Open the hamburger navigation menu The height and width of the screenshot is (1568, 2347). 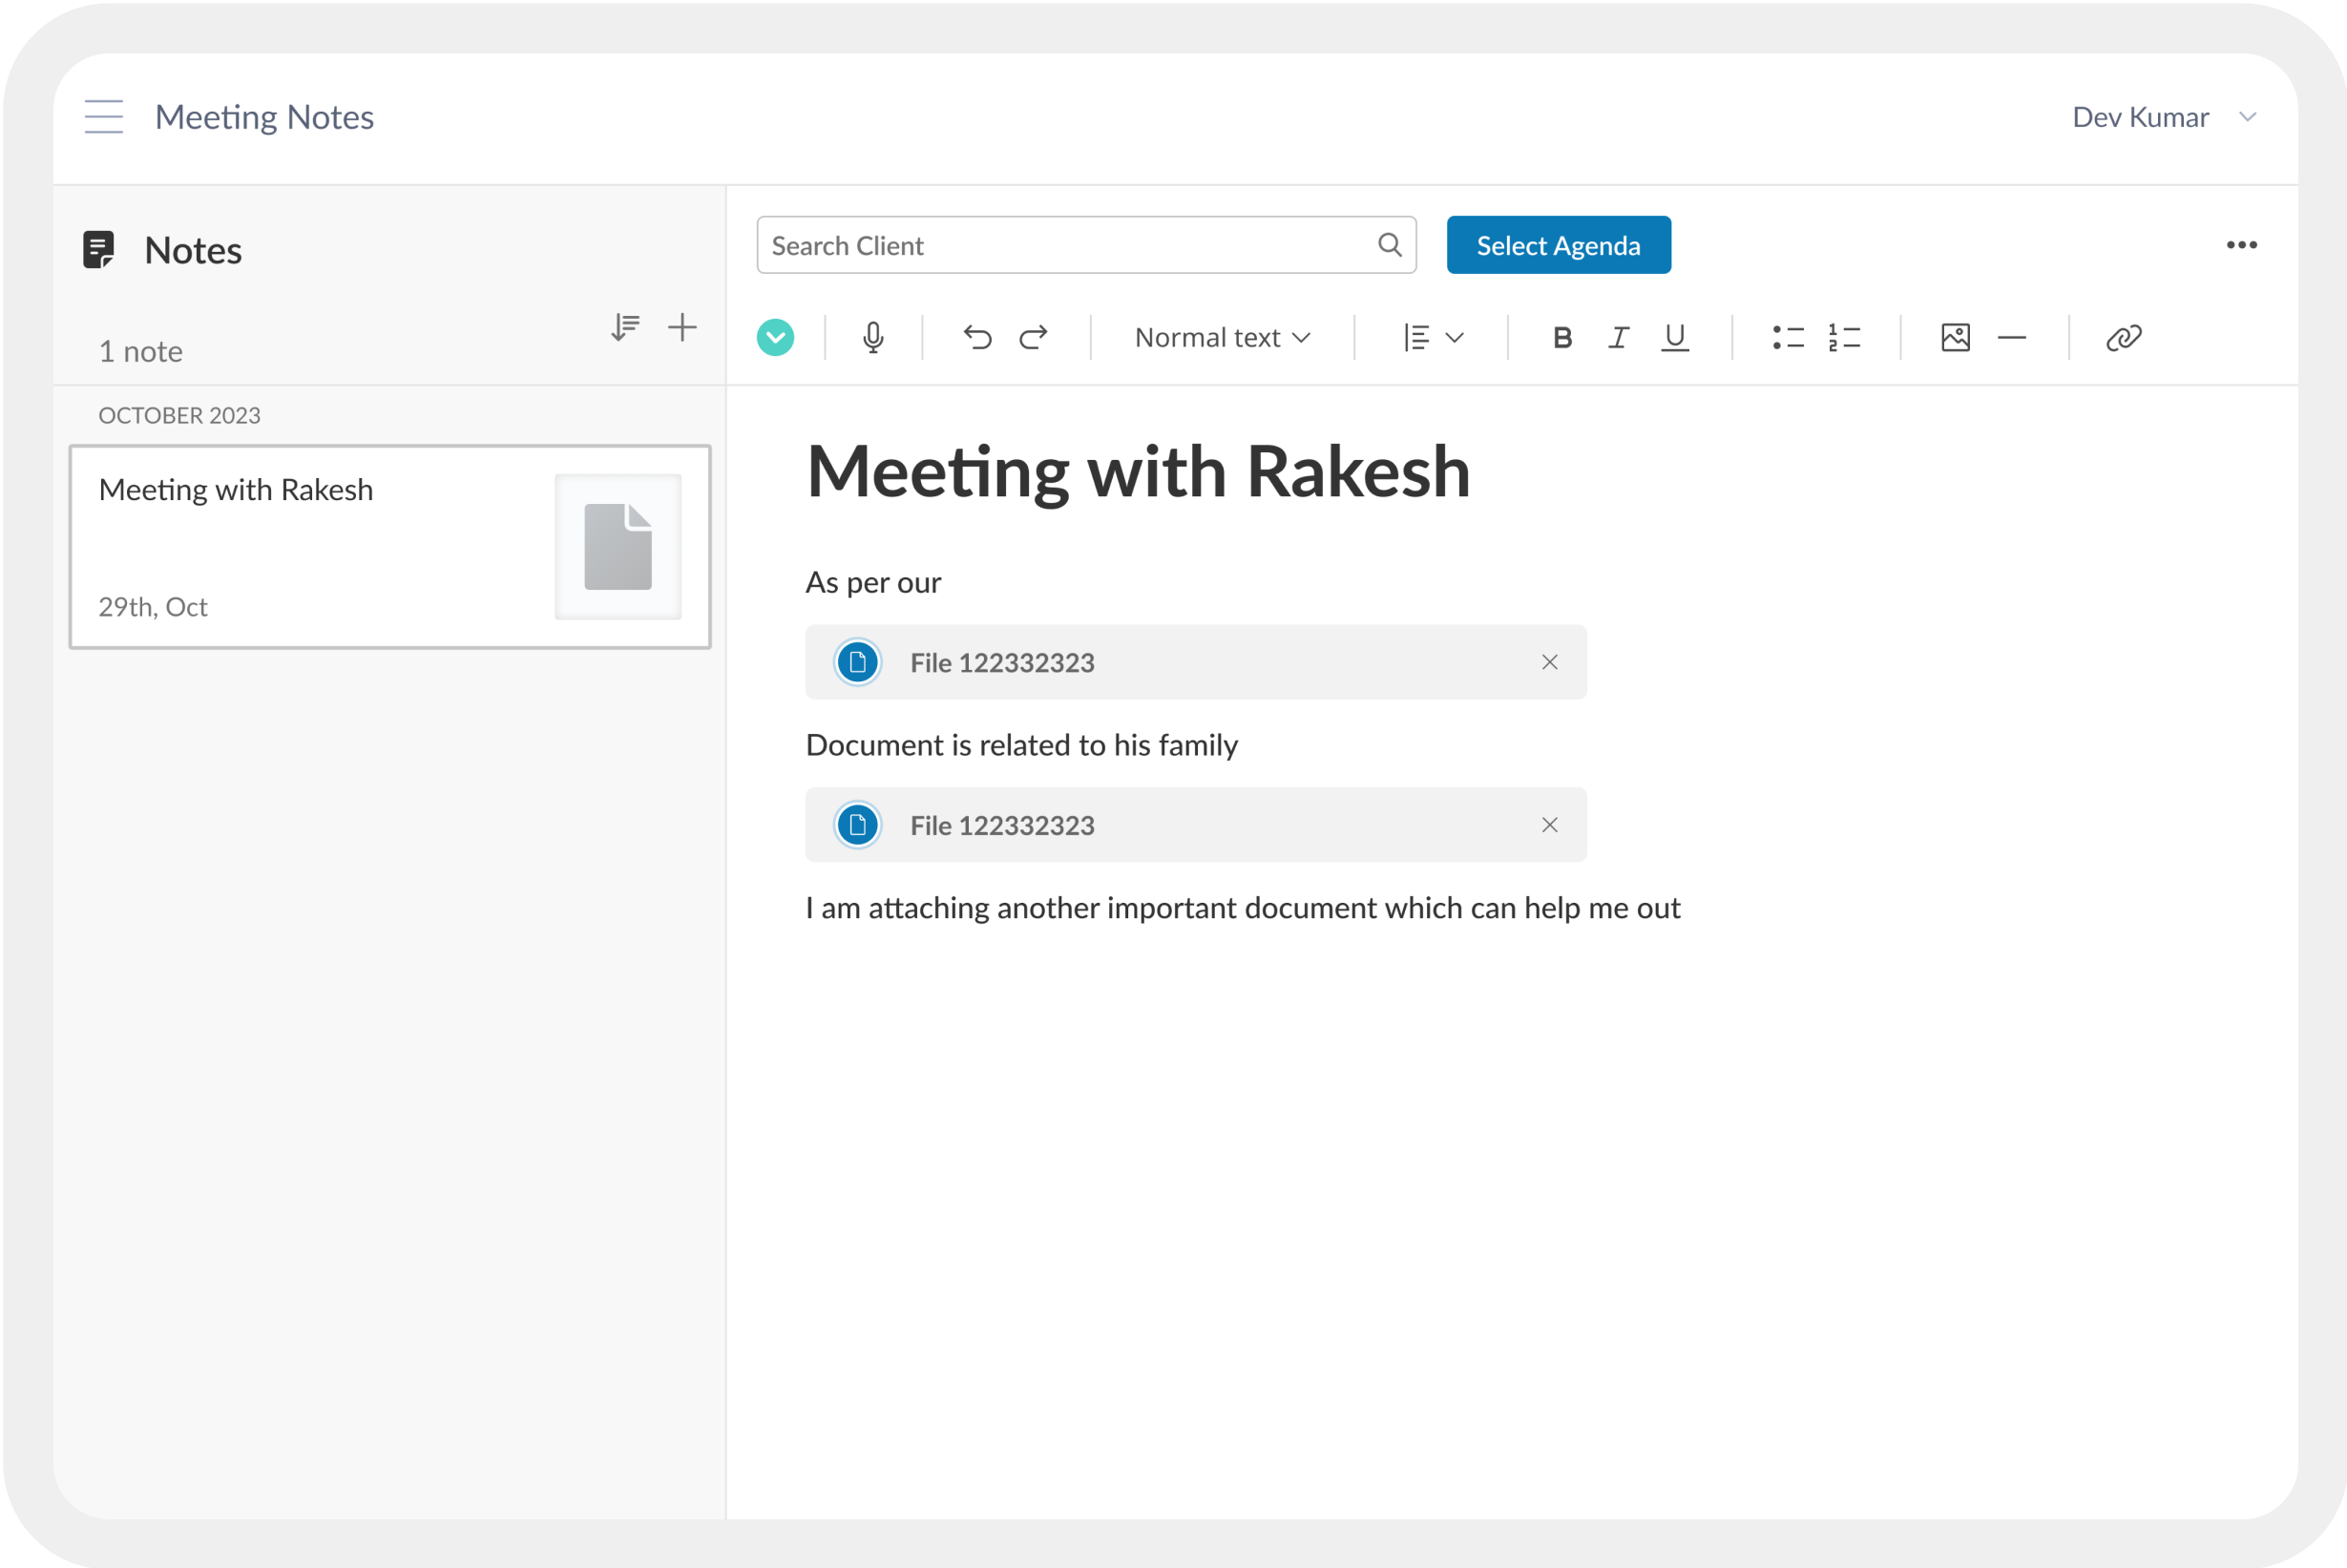click(104, 117)
